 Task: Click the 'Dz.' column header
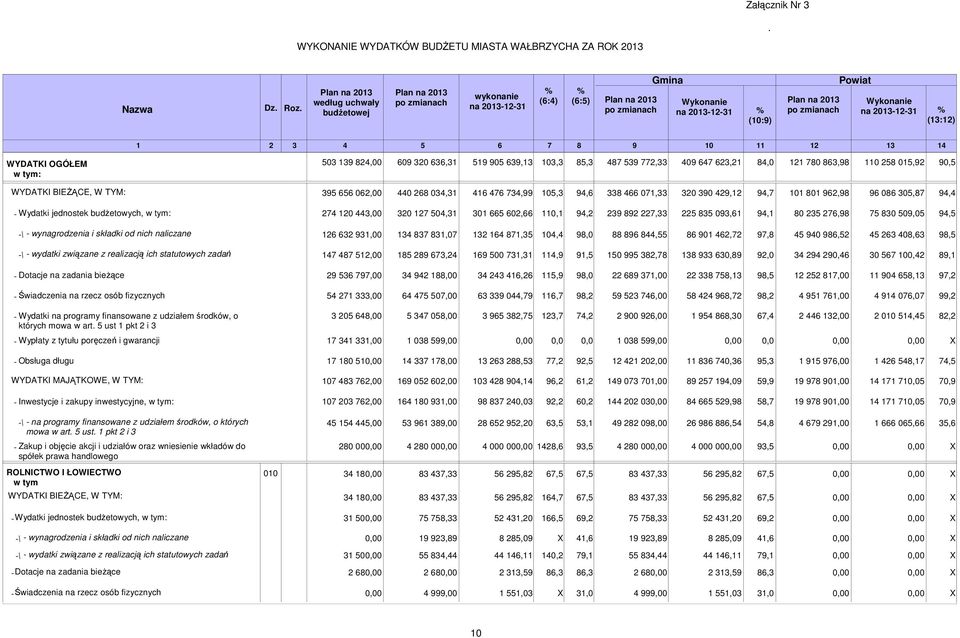(271, 108)
